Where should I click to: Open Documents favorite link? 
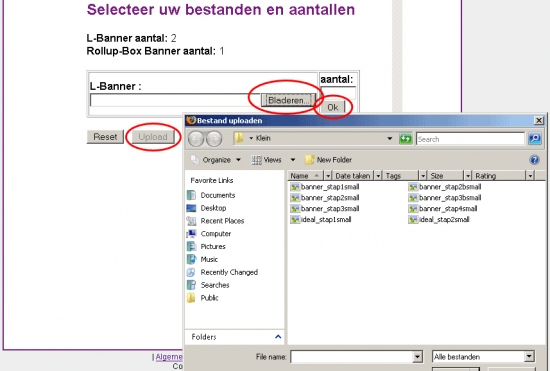click(x=211, y=195)
